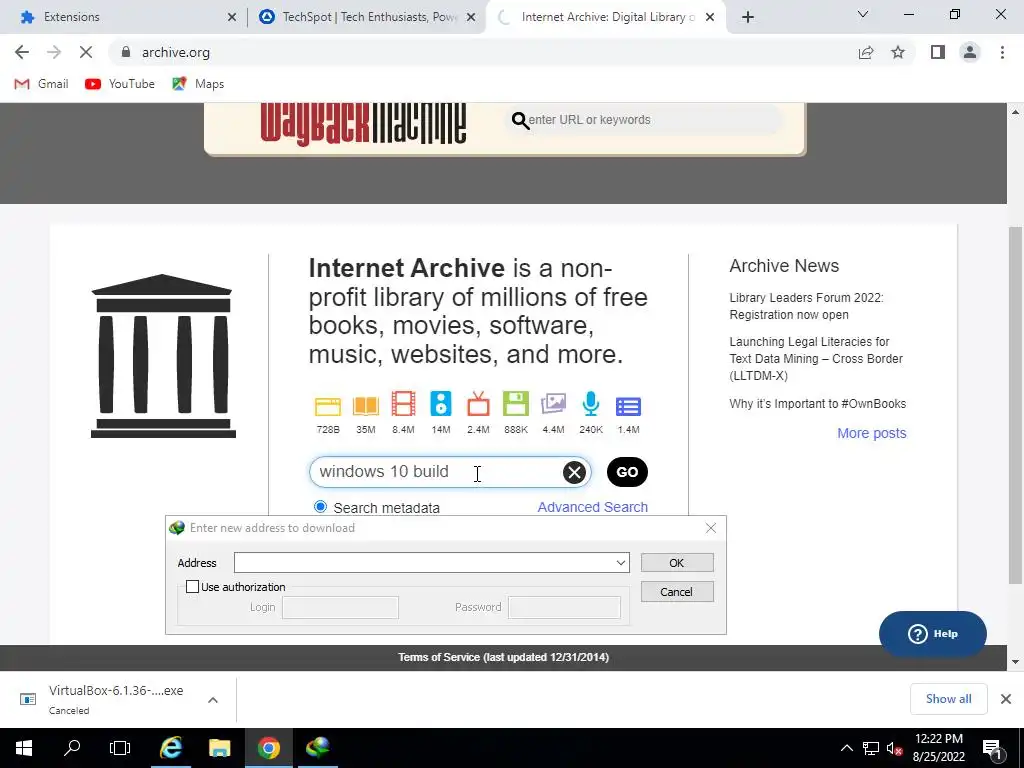Click Show all downloads

[x=948, y=699]
